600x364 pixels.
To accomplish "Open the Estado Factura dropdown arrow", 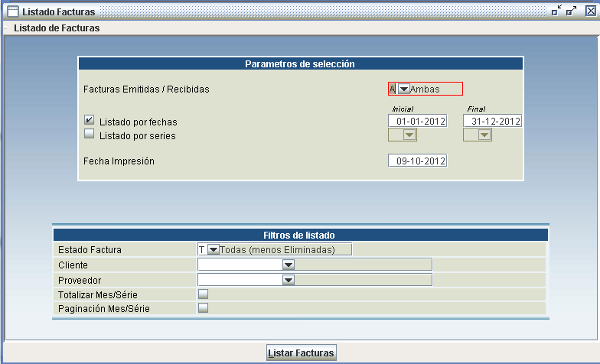I will pos(213,250).
